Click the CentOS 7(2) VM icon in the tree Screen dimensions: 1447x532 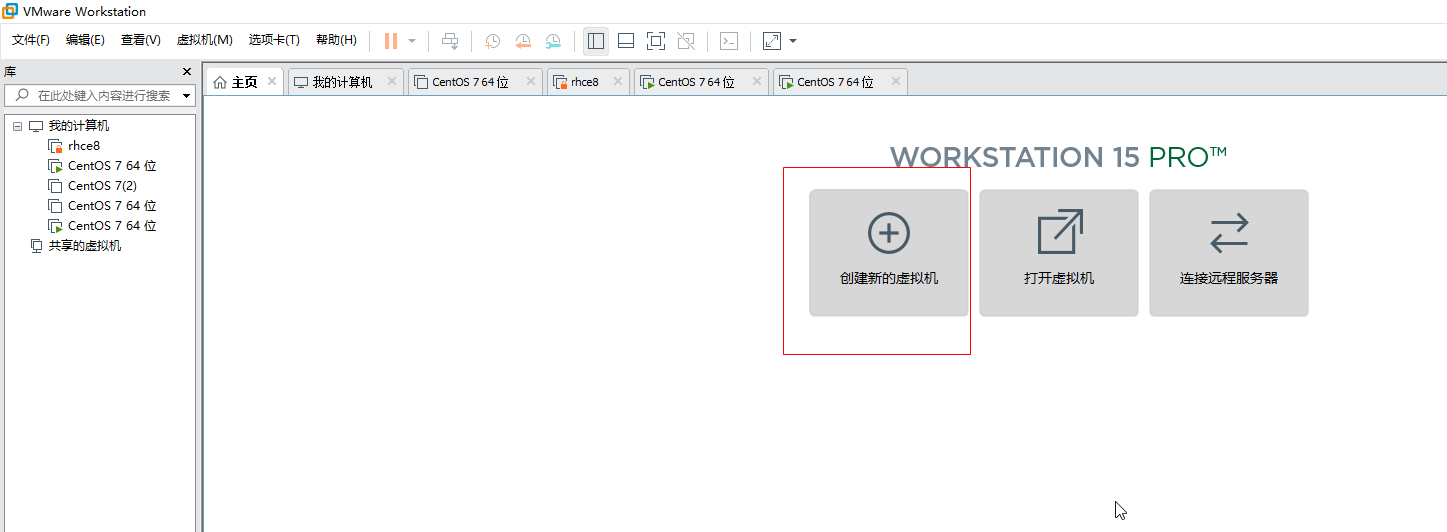(56, 186)
